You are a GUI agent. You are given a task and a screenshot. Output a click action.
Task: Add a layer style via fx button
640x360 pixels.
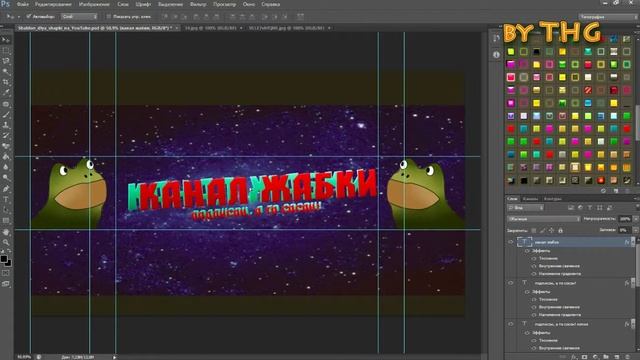point(574,357)
